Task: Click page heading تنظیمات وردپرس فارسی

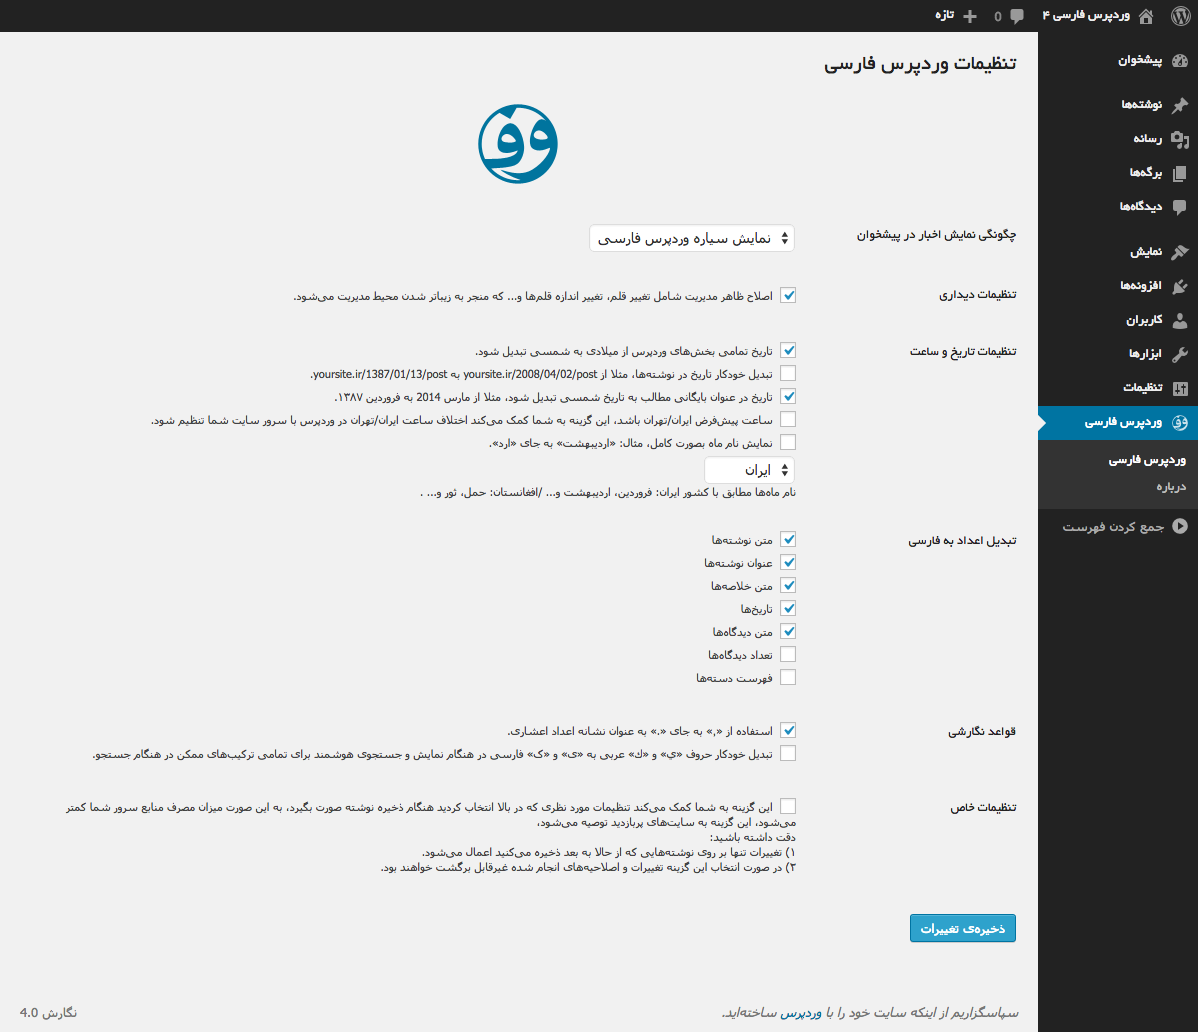Action: (x=920, y=63)
